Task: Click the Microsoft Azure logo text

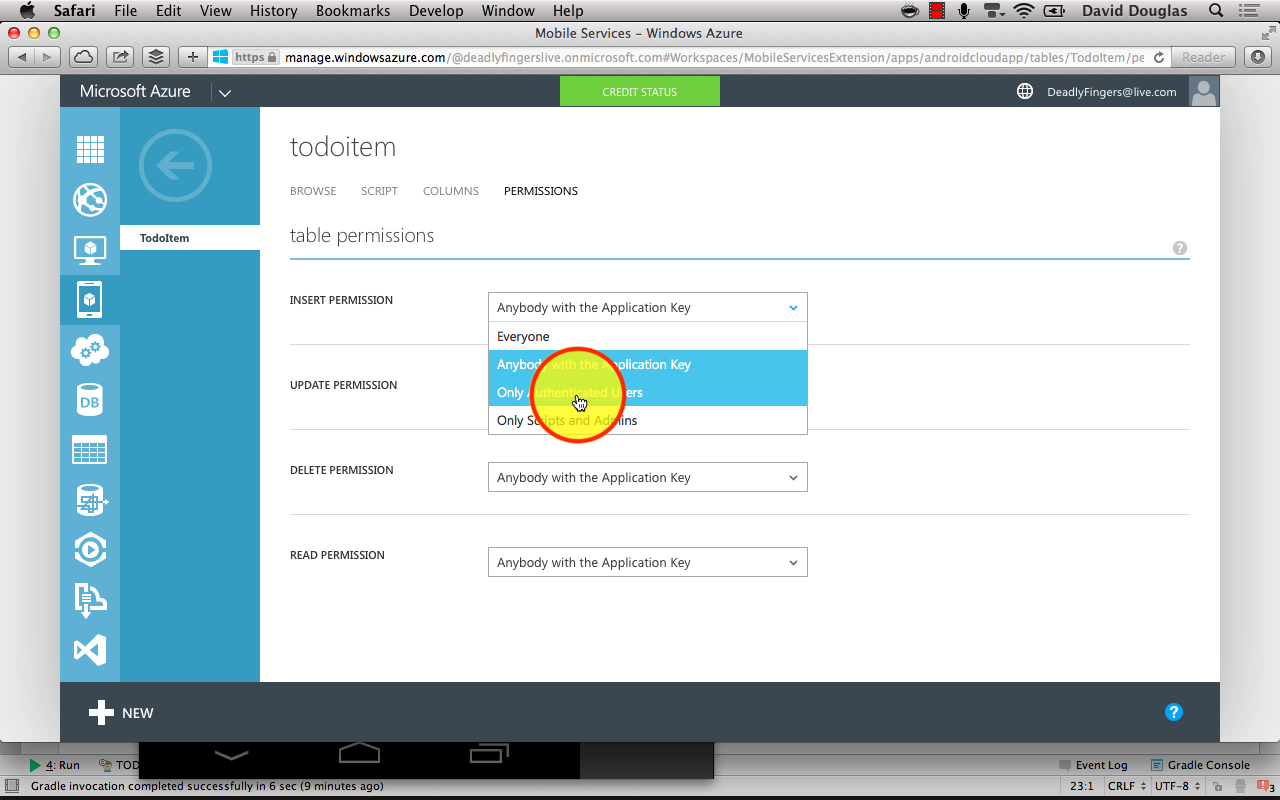Action: [135, 91]
